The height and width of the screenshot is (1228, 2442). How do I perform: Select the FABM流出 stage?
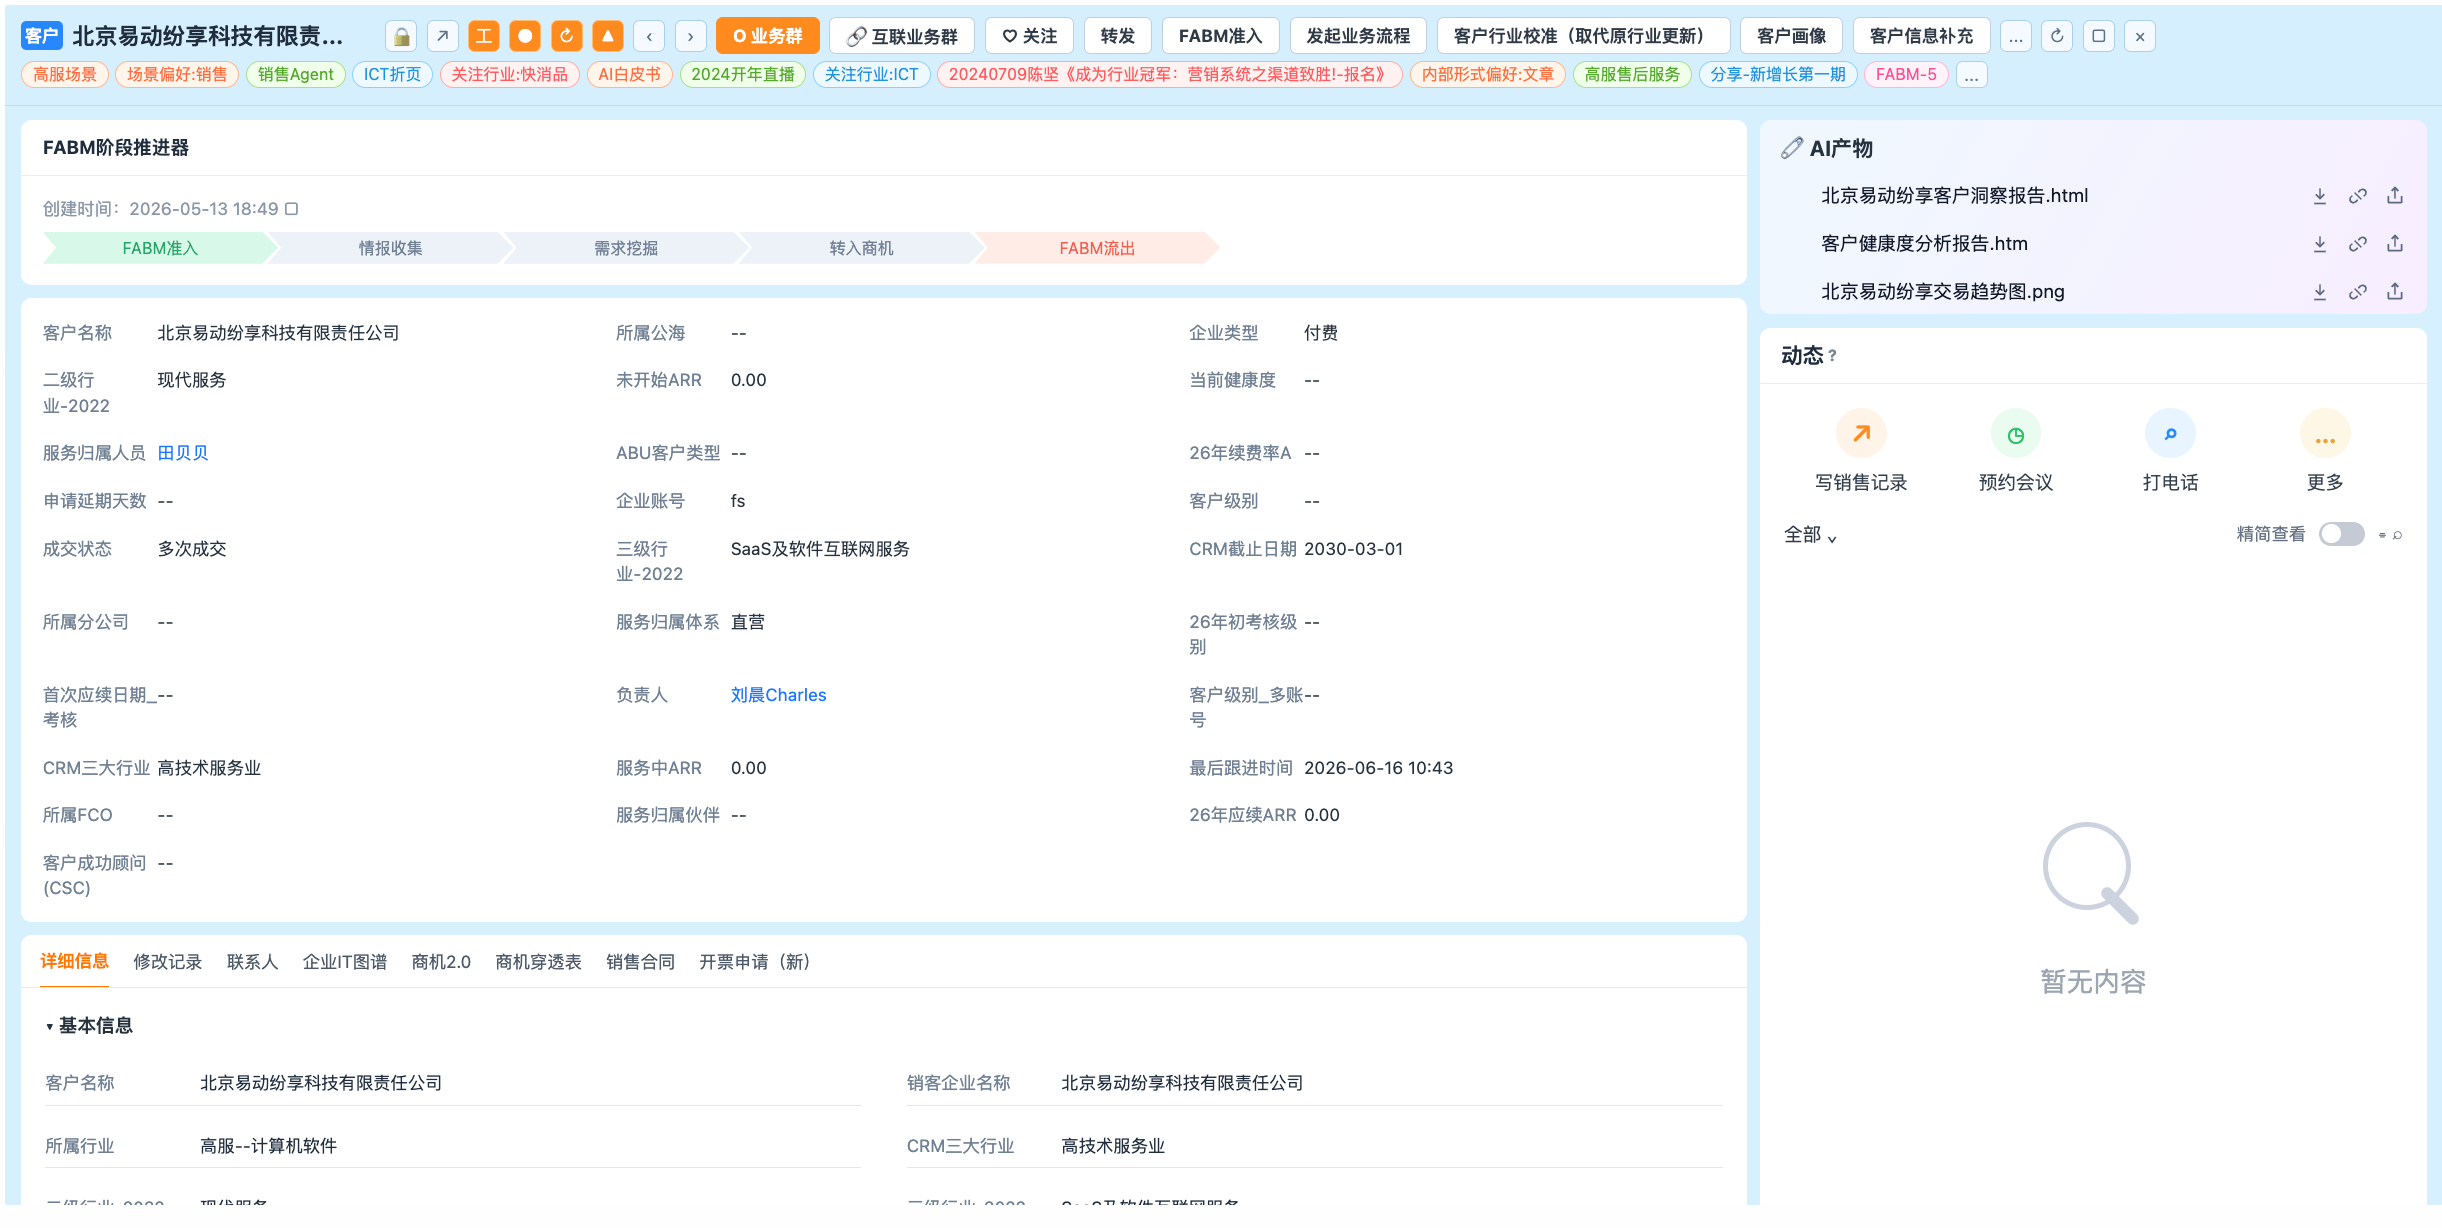[x=1097, y=248]
